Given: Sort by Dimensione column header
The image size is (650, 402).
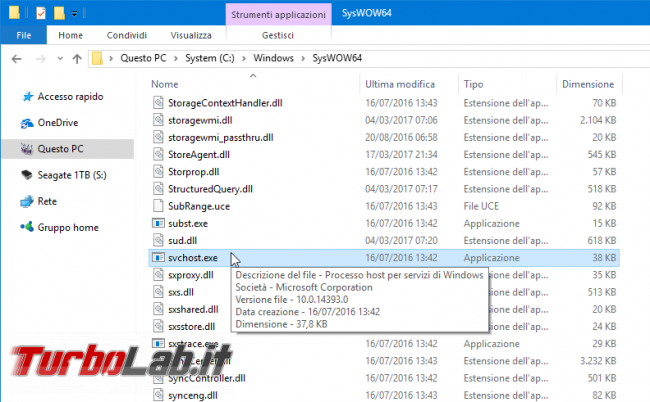Looking at the screenshot, I should coord(588,84).
